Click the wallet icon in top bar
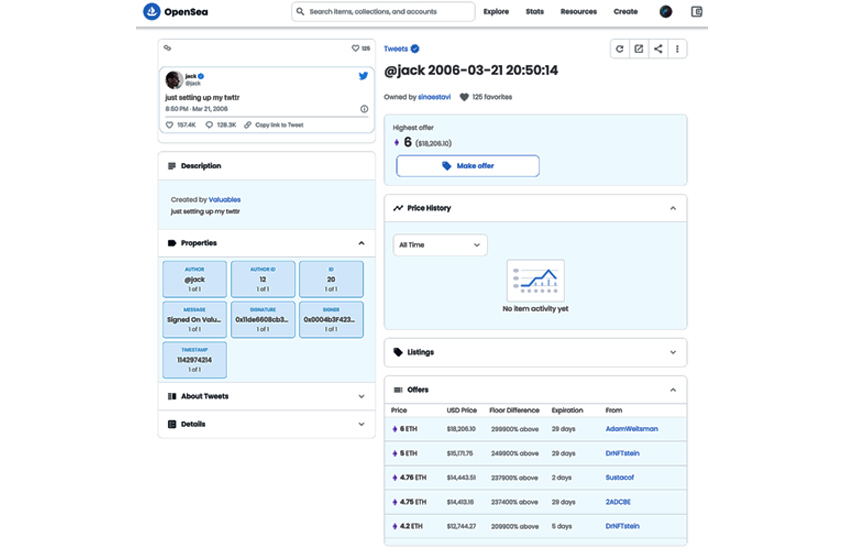 (x=697, y=12)
